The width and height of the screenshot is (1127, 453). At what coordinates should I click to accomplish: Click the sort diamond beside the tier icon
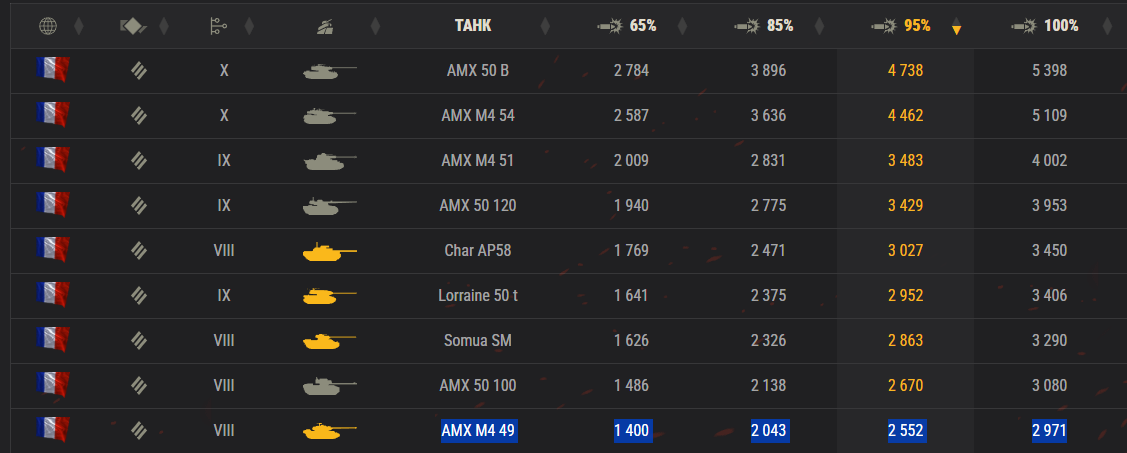coord(249,27)
